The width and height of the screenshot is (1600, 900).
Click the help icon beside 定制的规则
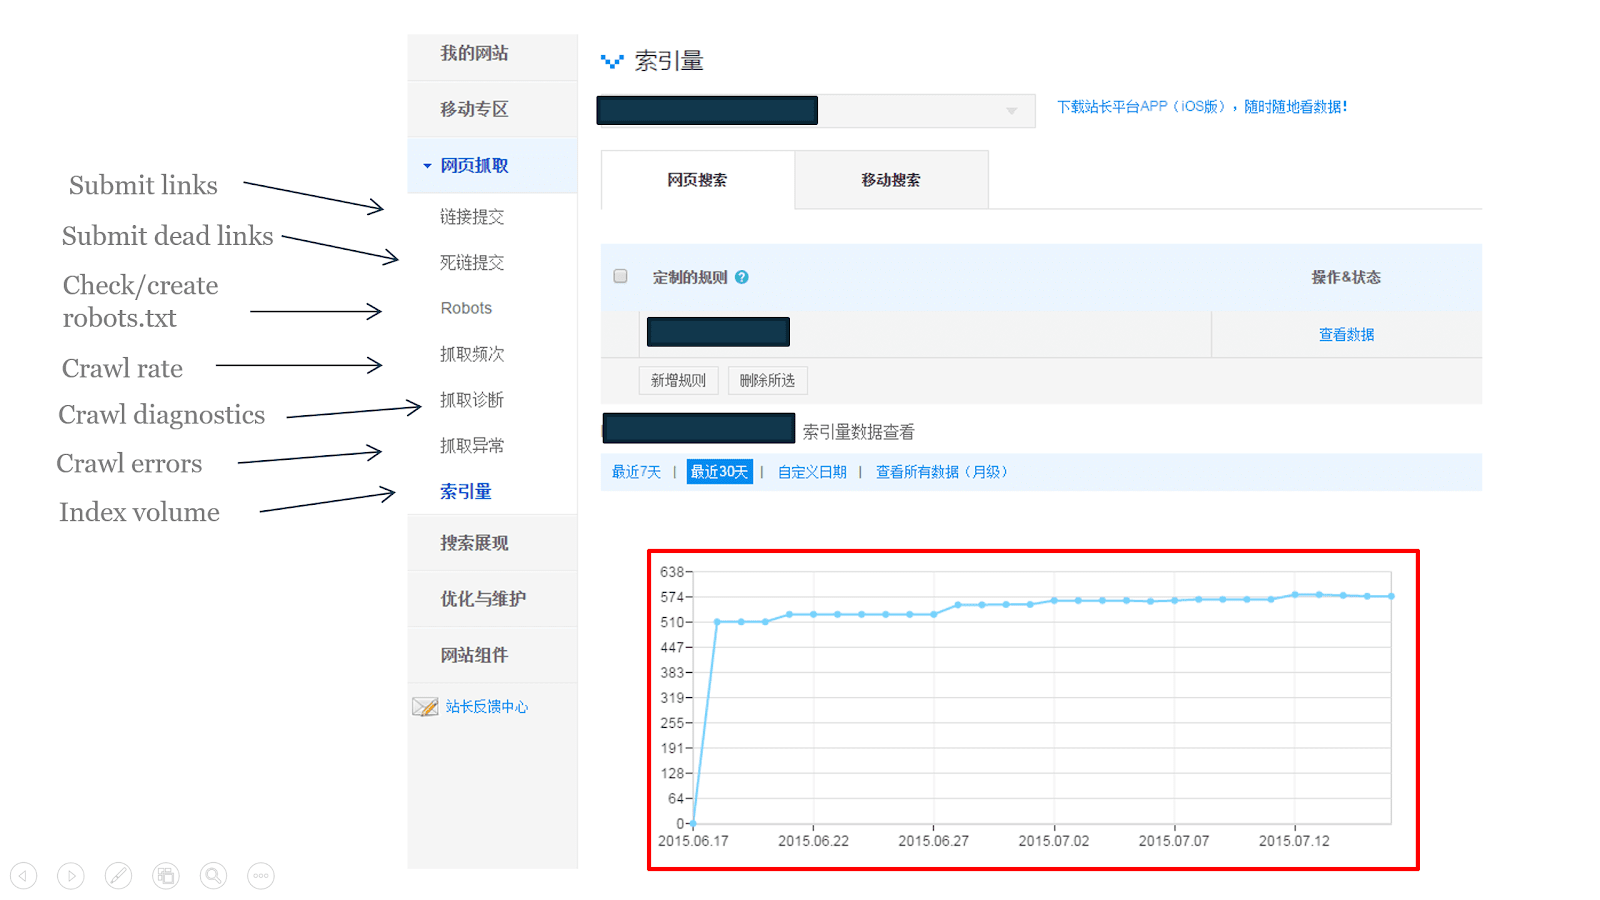[742, 277]
